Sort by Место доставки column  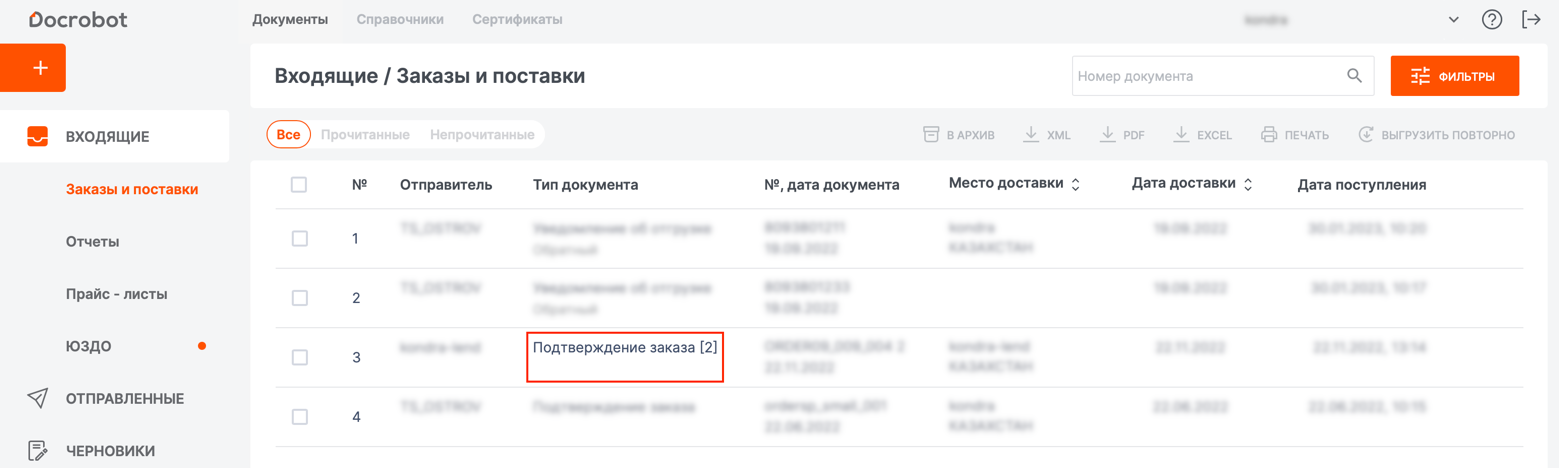(1075, 185)
